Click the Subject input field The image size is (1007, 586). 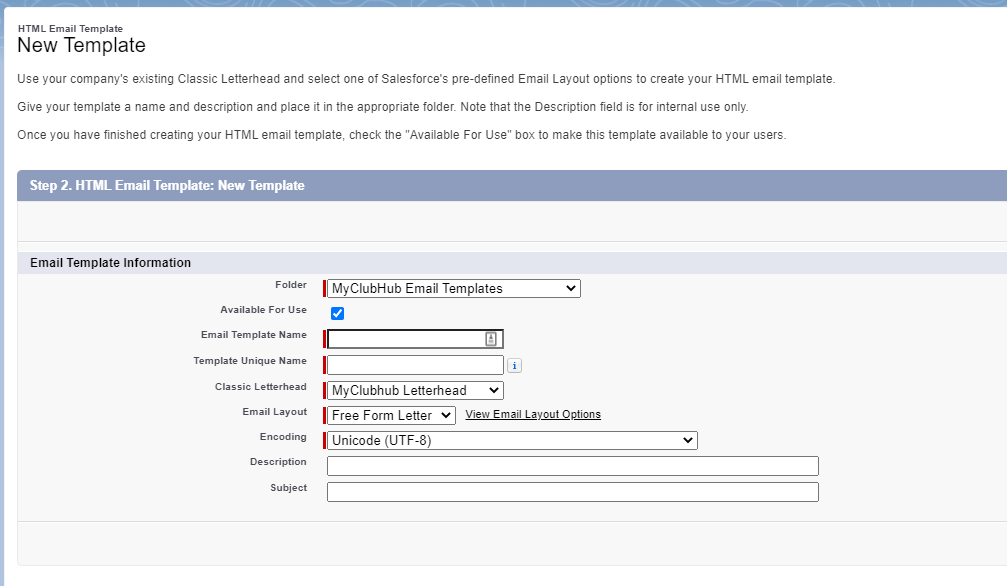(572, 491)
